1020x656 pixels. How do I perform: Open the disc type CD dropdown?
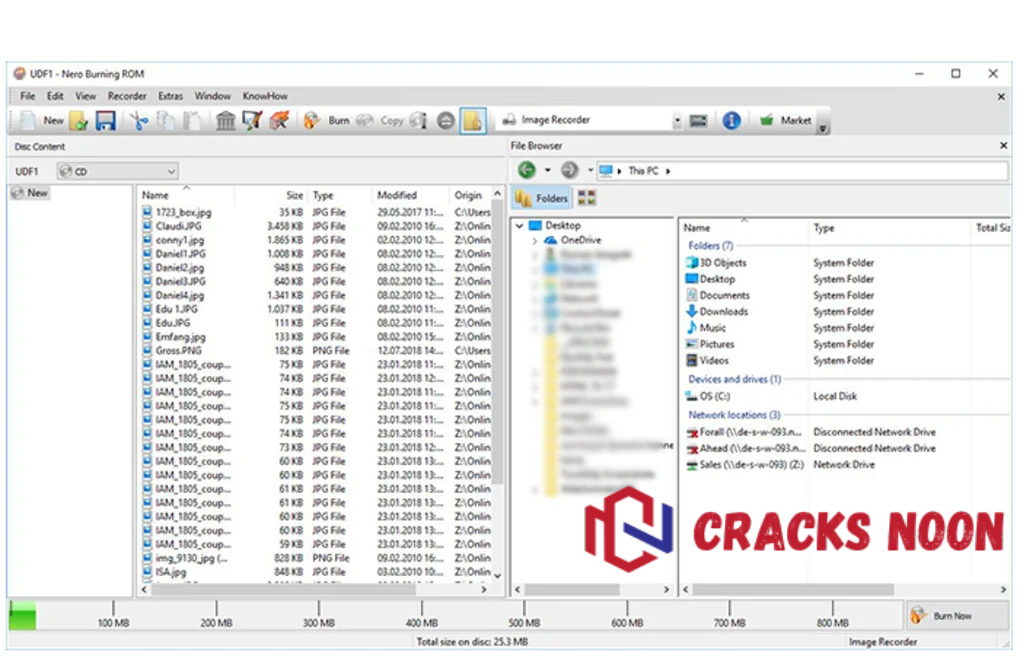coord(118,172)
